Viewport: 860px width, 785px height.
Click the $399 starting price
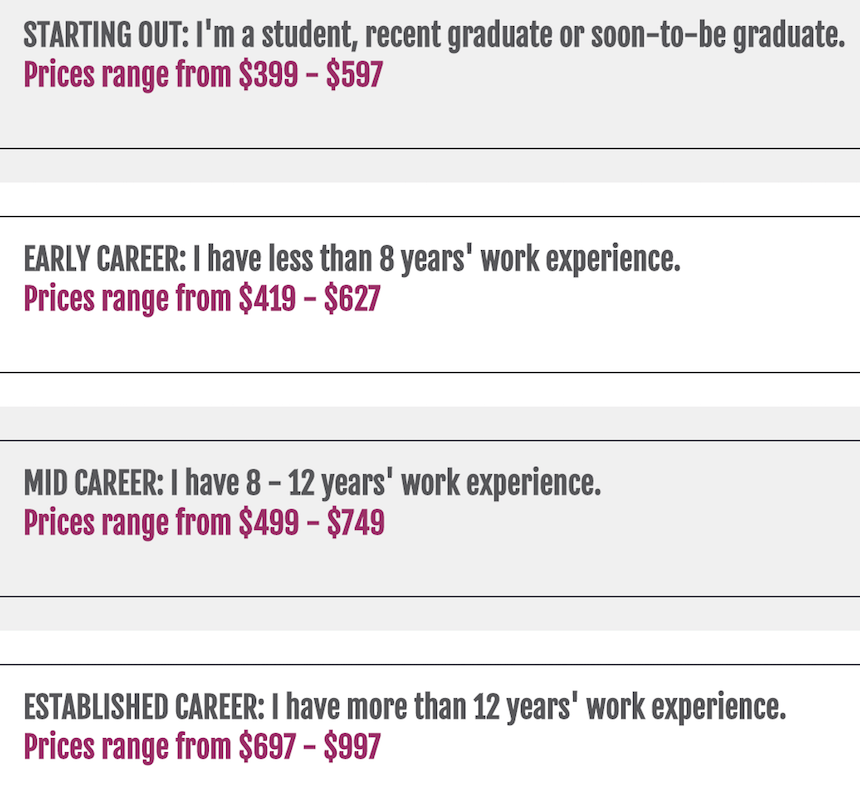coord(268,75)
